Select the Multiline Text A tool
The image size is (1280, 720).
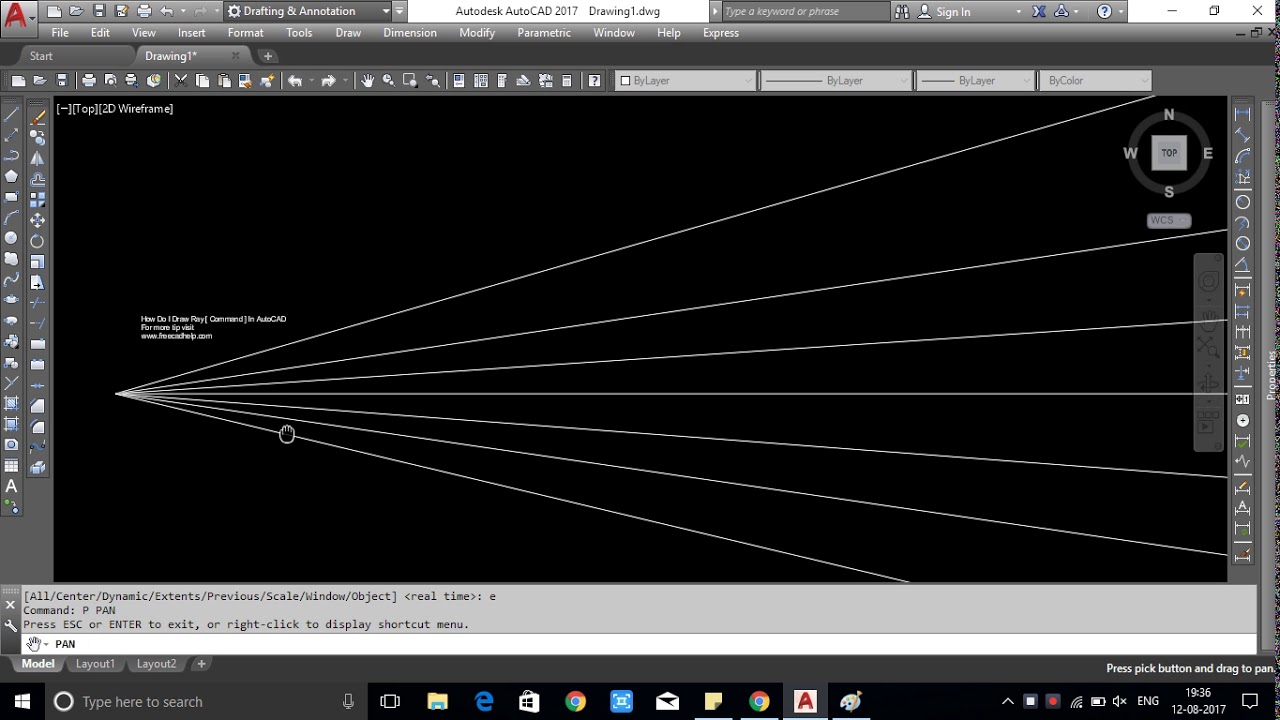[x=12, y=487]
